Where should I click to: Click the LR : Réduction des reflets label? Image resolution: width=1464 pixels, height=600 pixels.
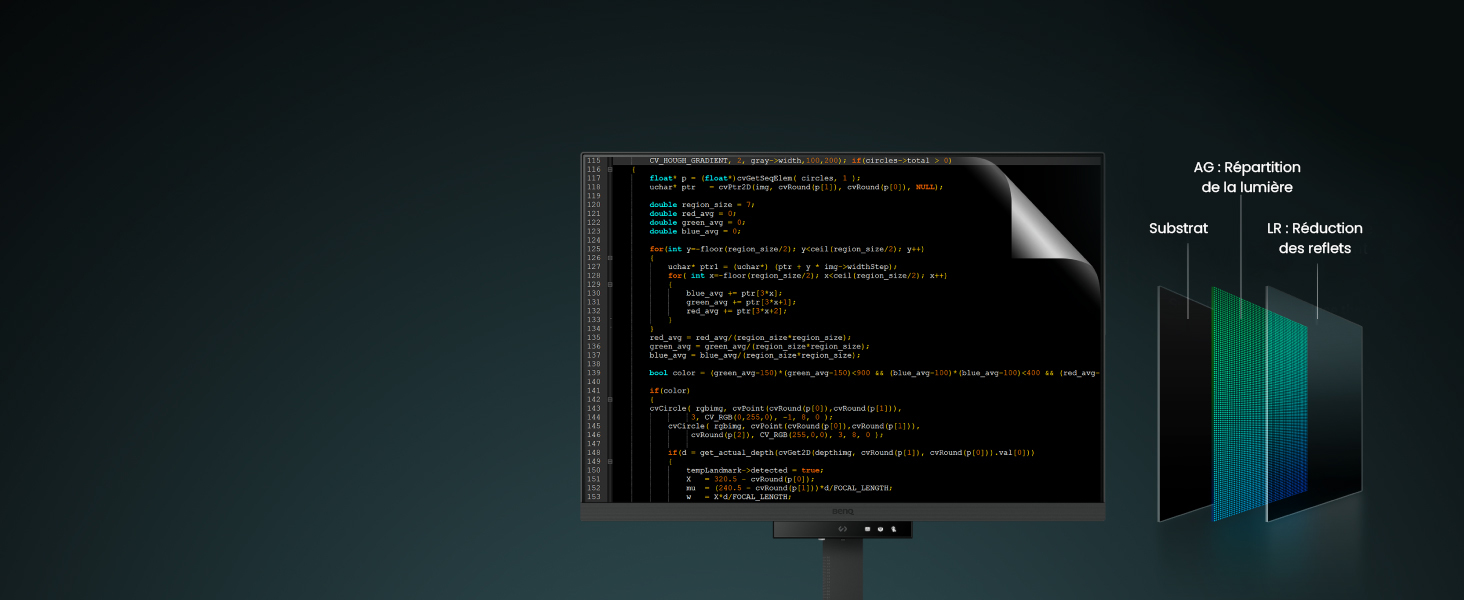[1314, 239]
